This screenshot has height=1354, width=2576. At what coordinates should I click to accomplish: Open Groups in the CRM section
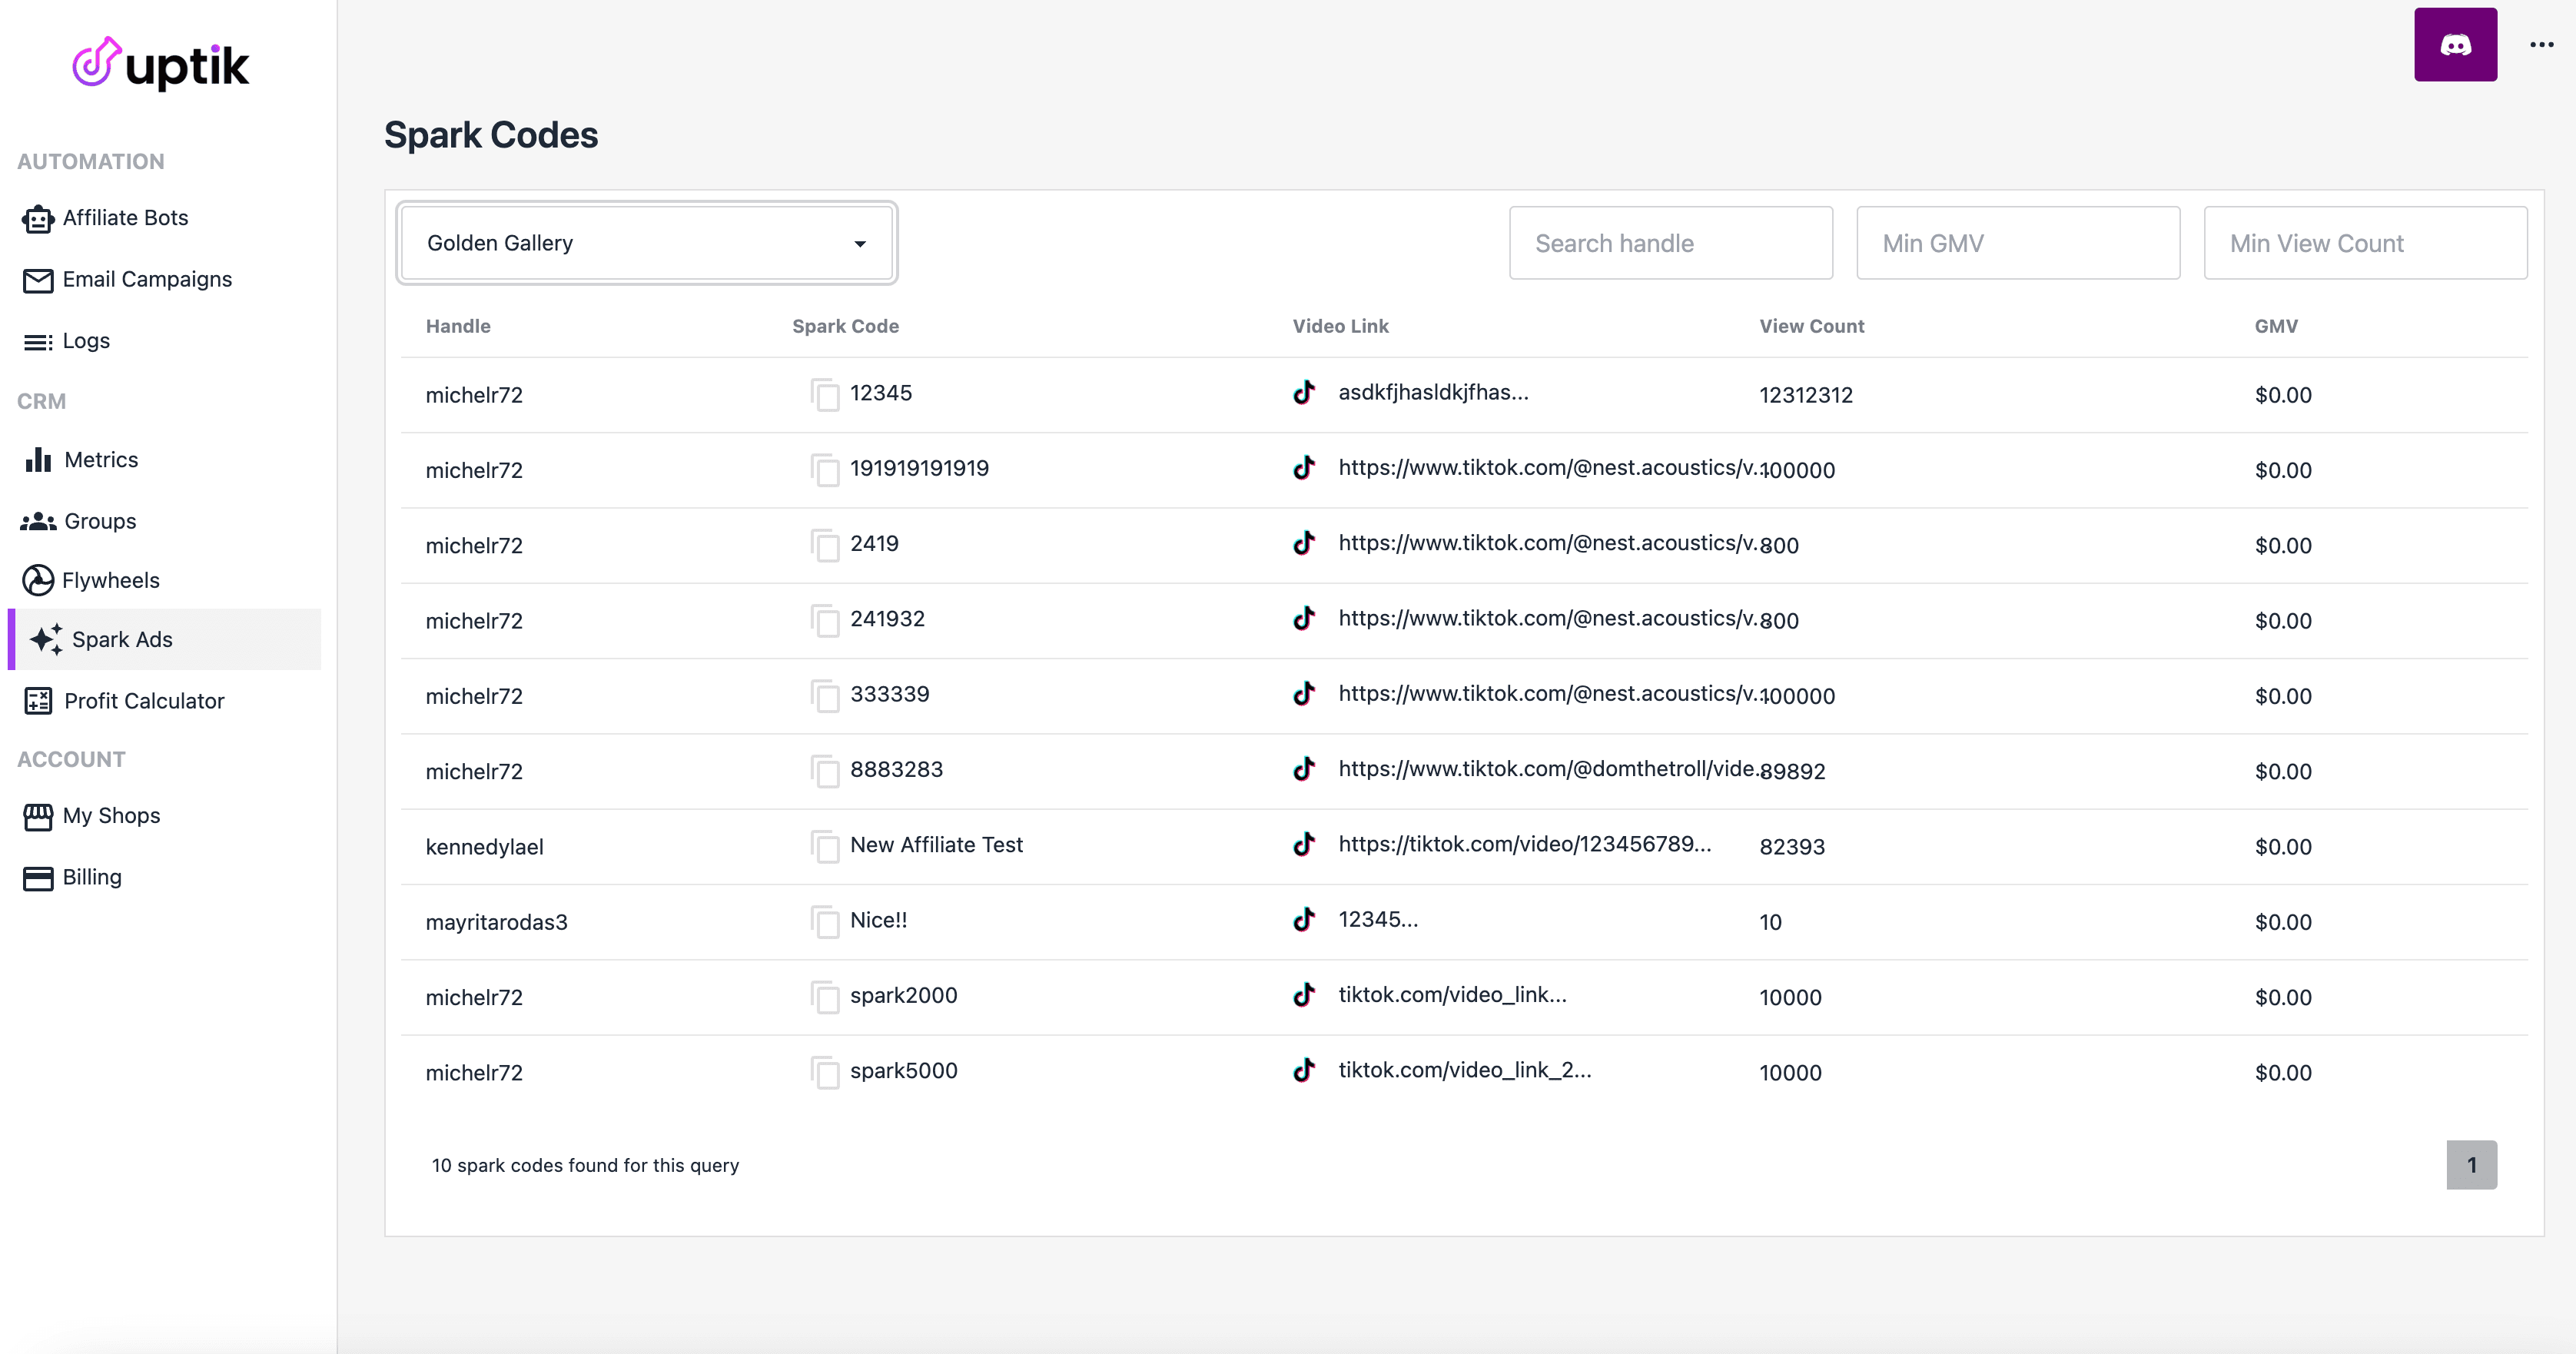pos(79,521)
